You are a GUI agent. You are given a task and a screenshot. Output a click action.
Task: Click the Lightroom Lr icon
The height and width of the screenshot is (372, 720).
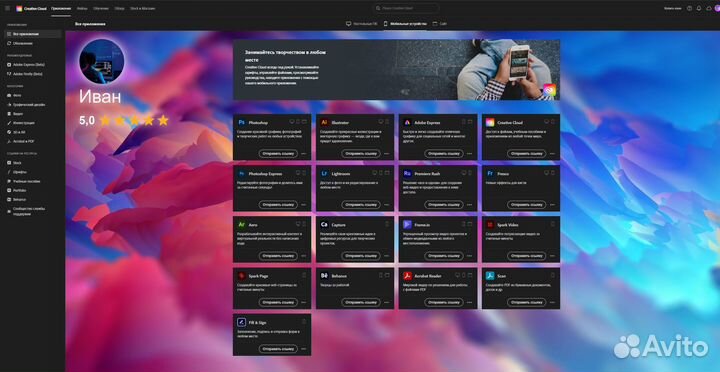click(x=324, y=174)
